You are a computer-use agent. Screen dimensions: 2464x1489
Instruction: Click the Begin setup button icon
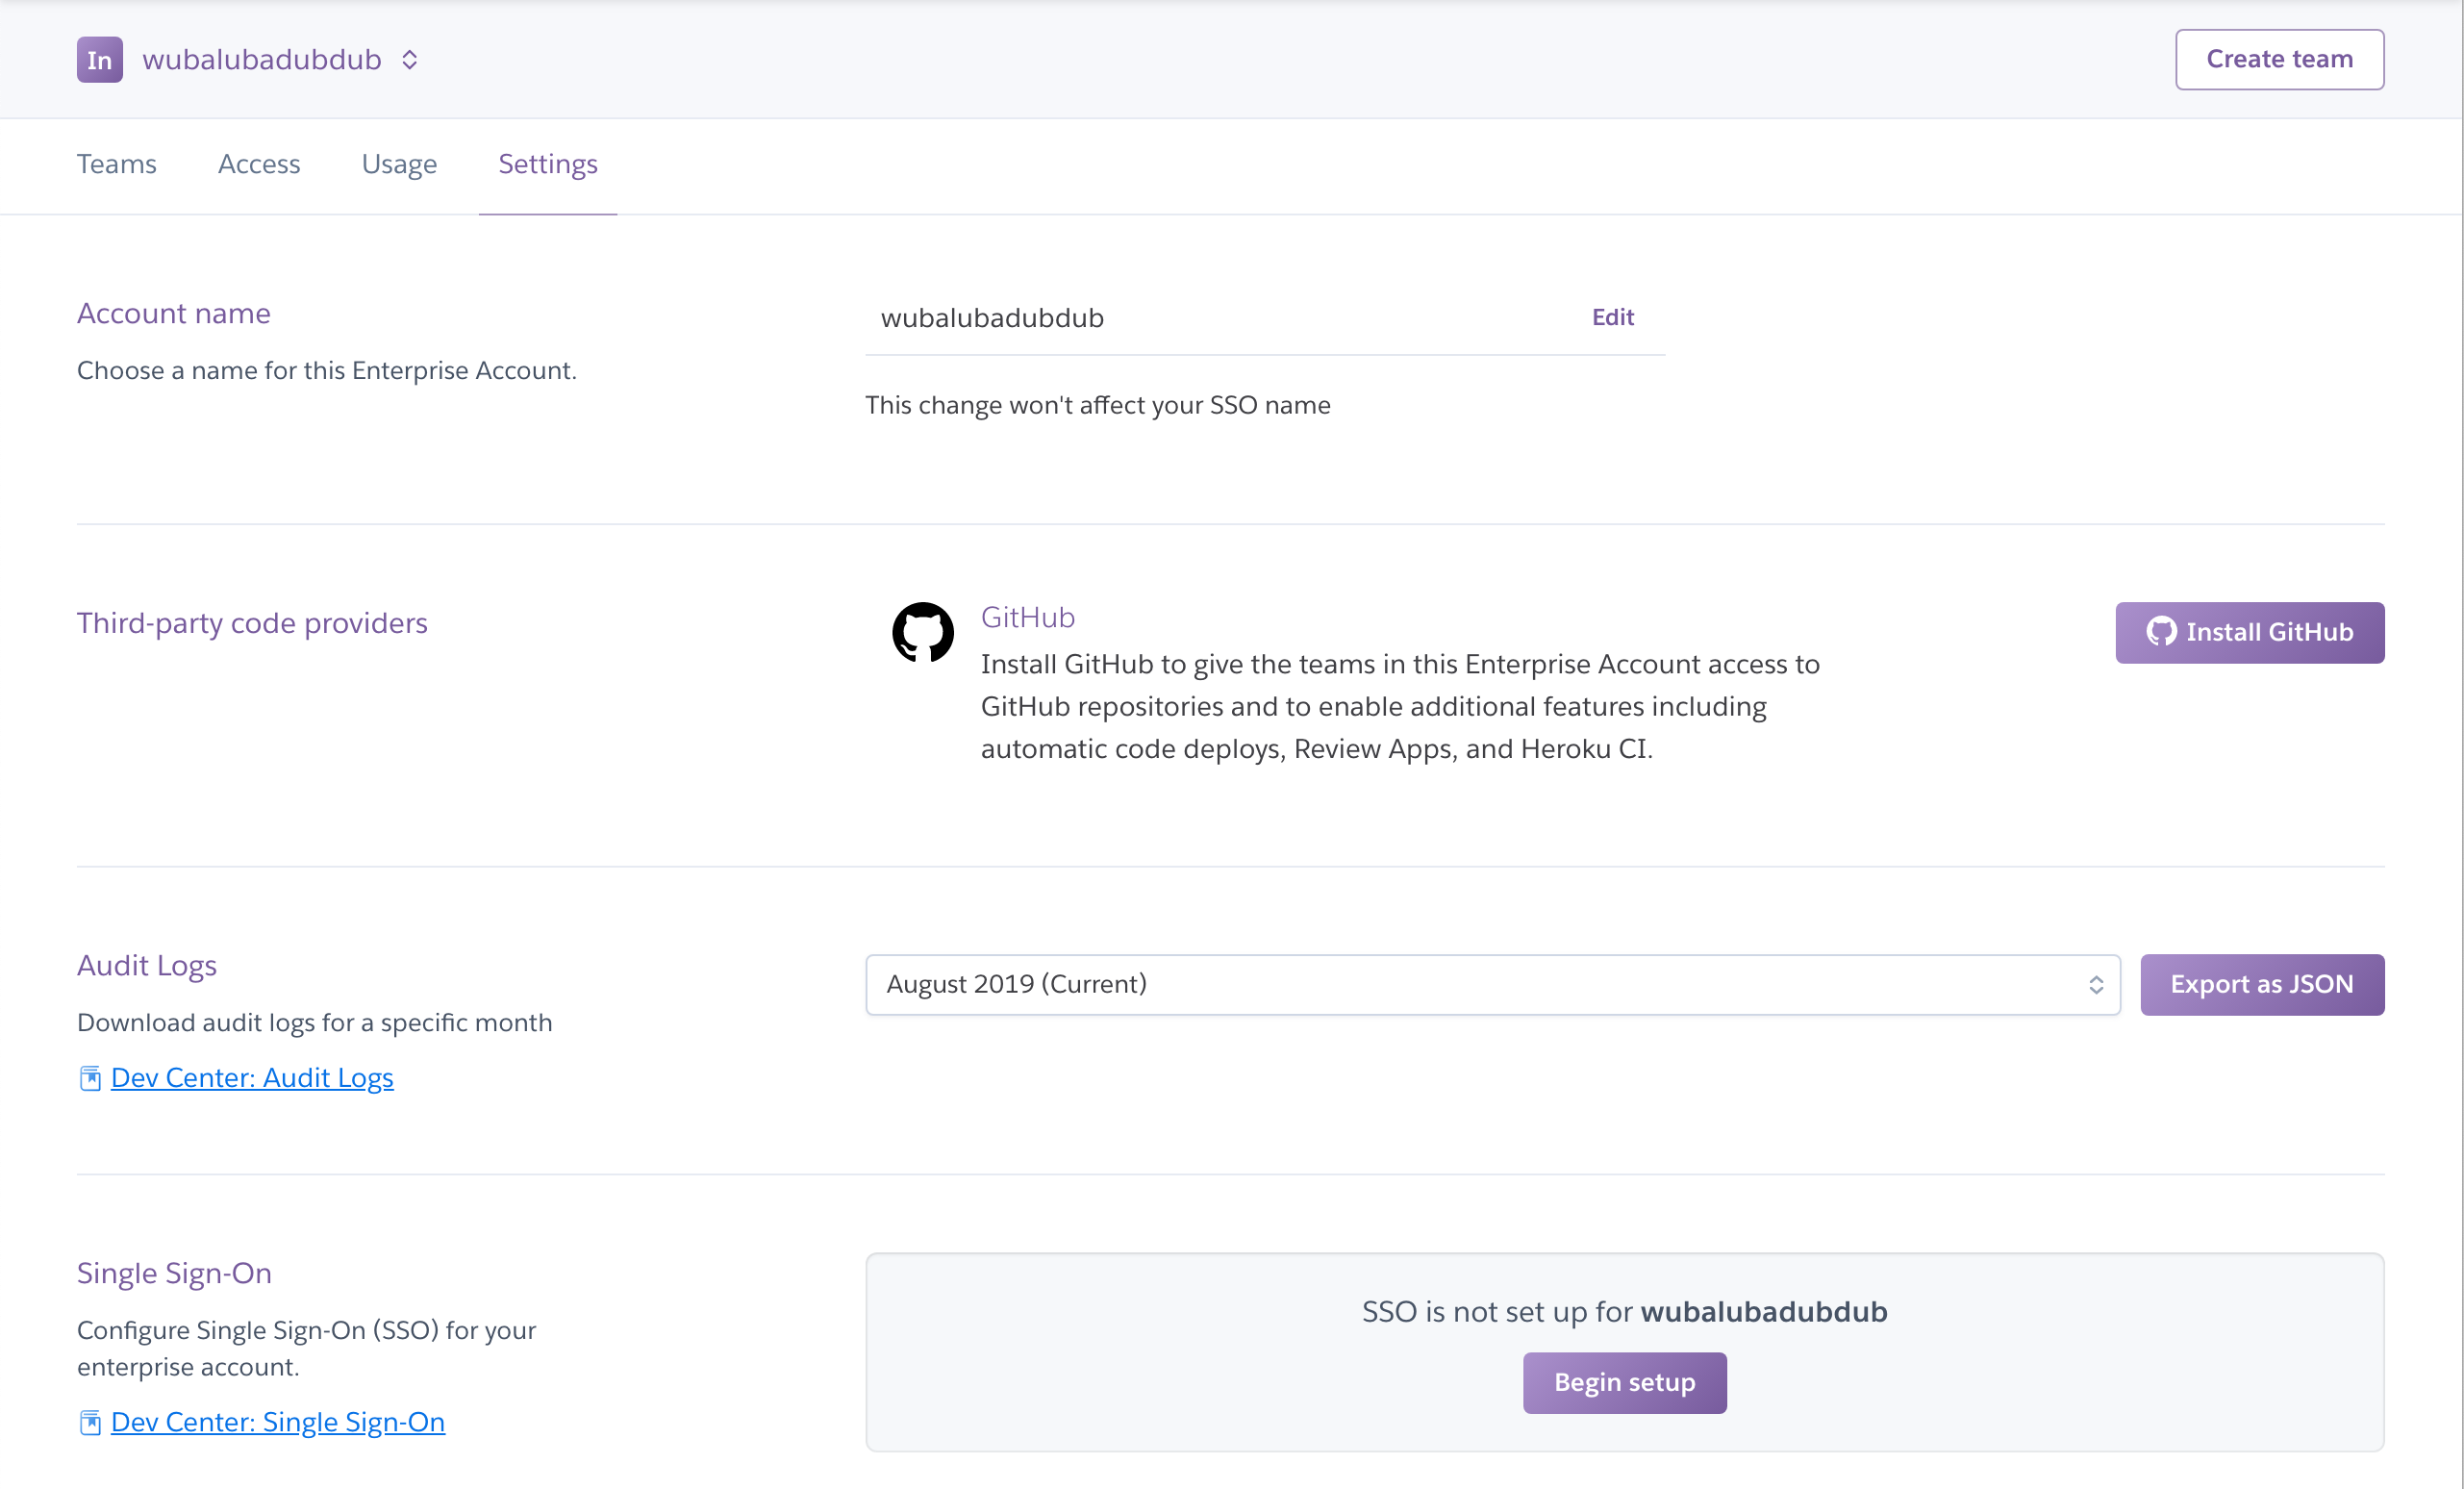(x=1622, y=1381)
